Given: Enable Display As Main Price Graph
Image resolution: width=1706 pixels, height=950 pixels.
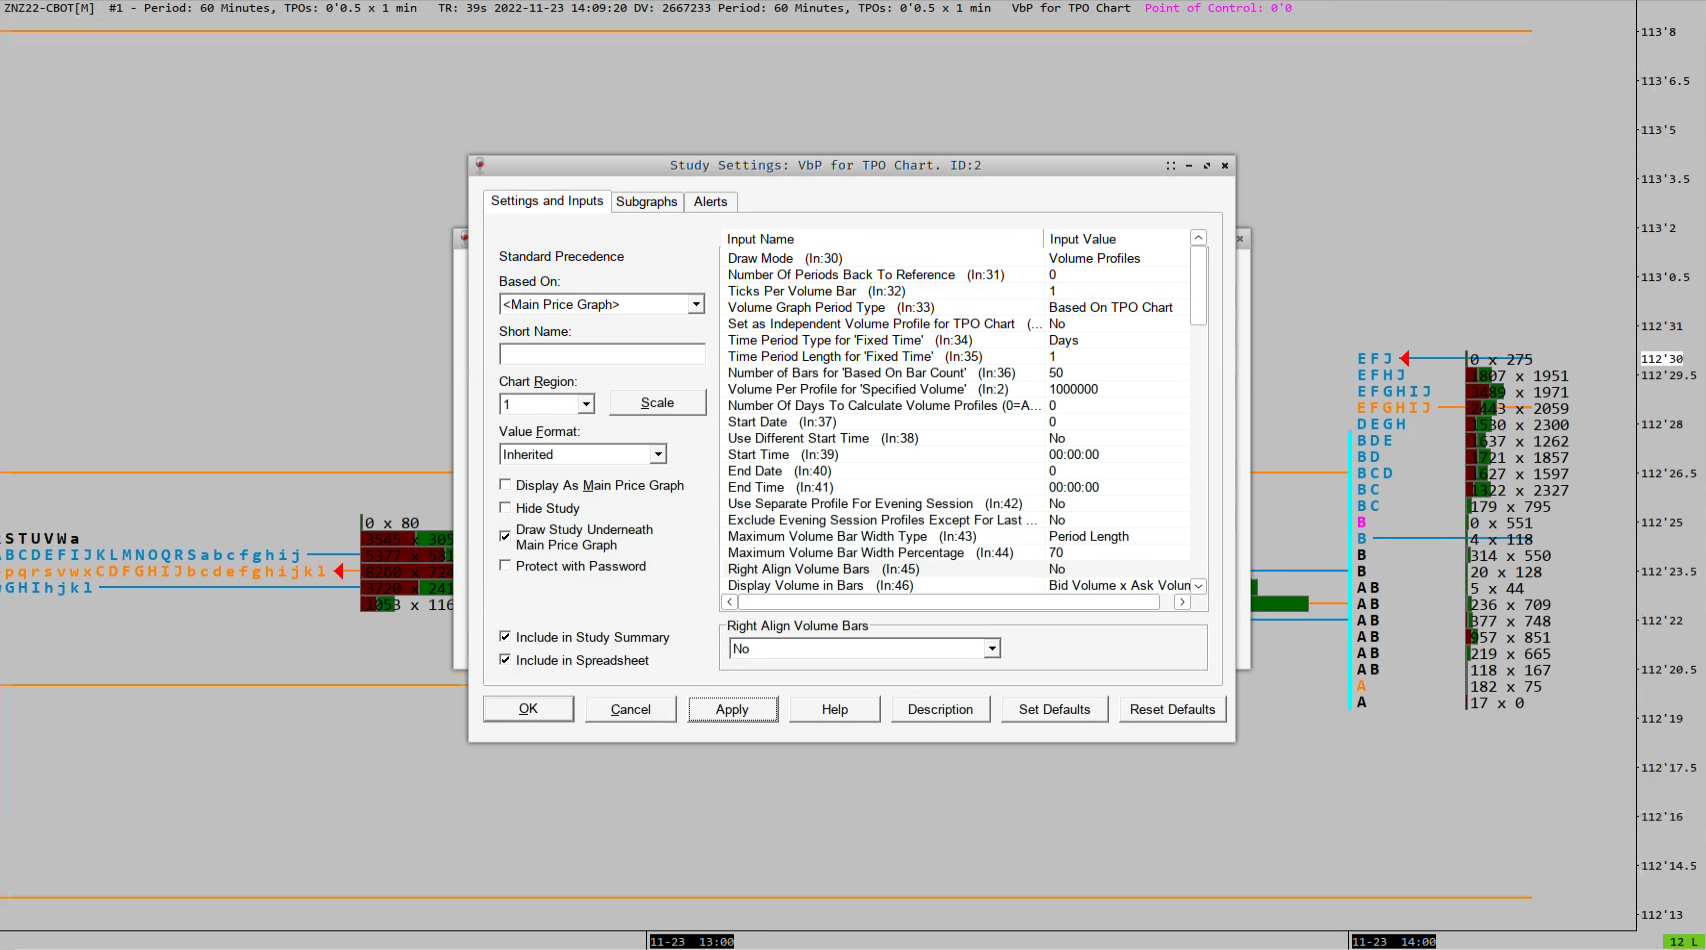Looking at the screenshot, I should click(505, 485).
